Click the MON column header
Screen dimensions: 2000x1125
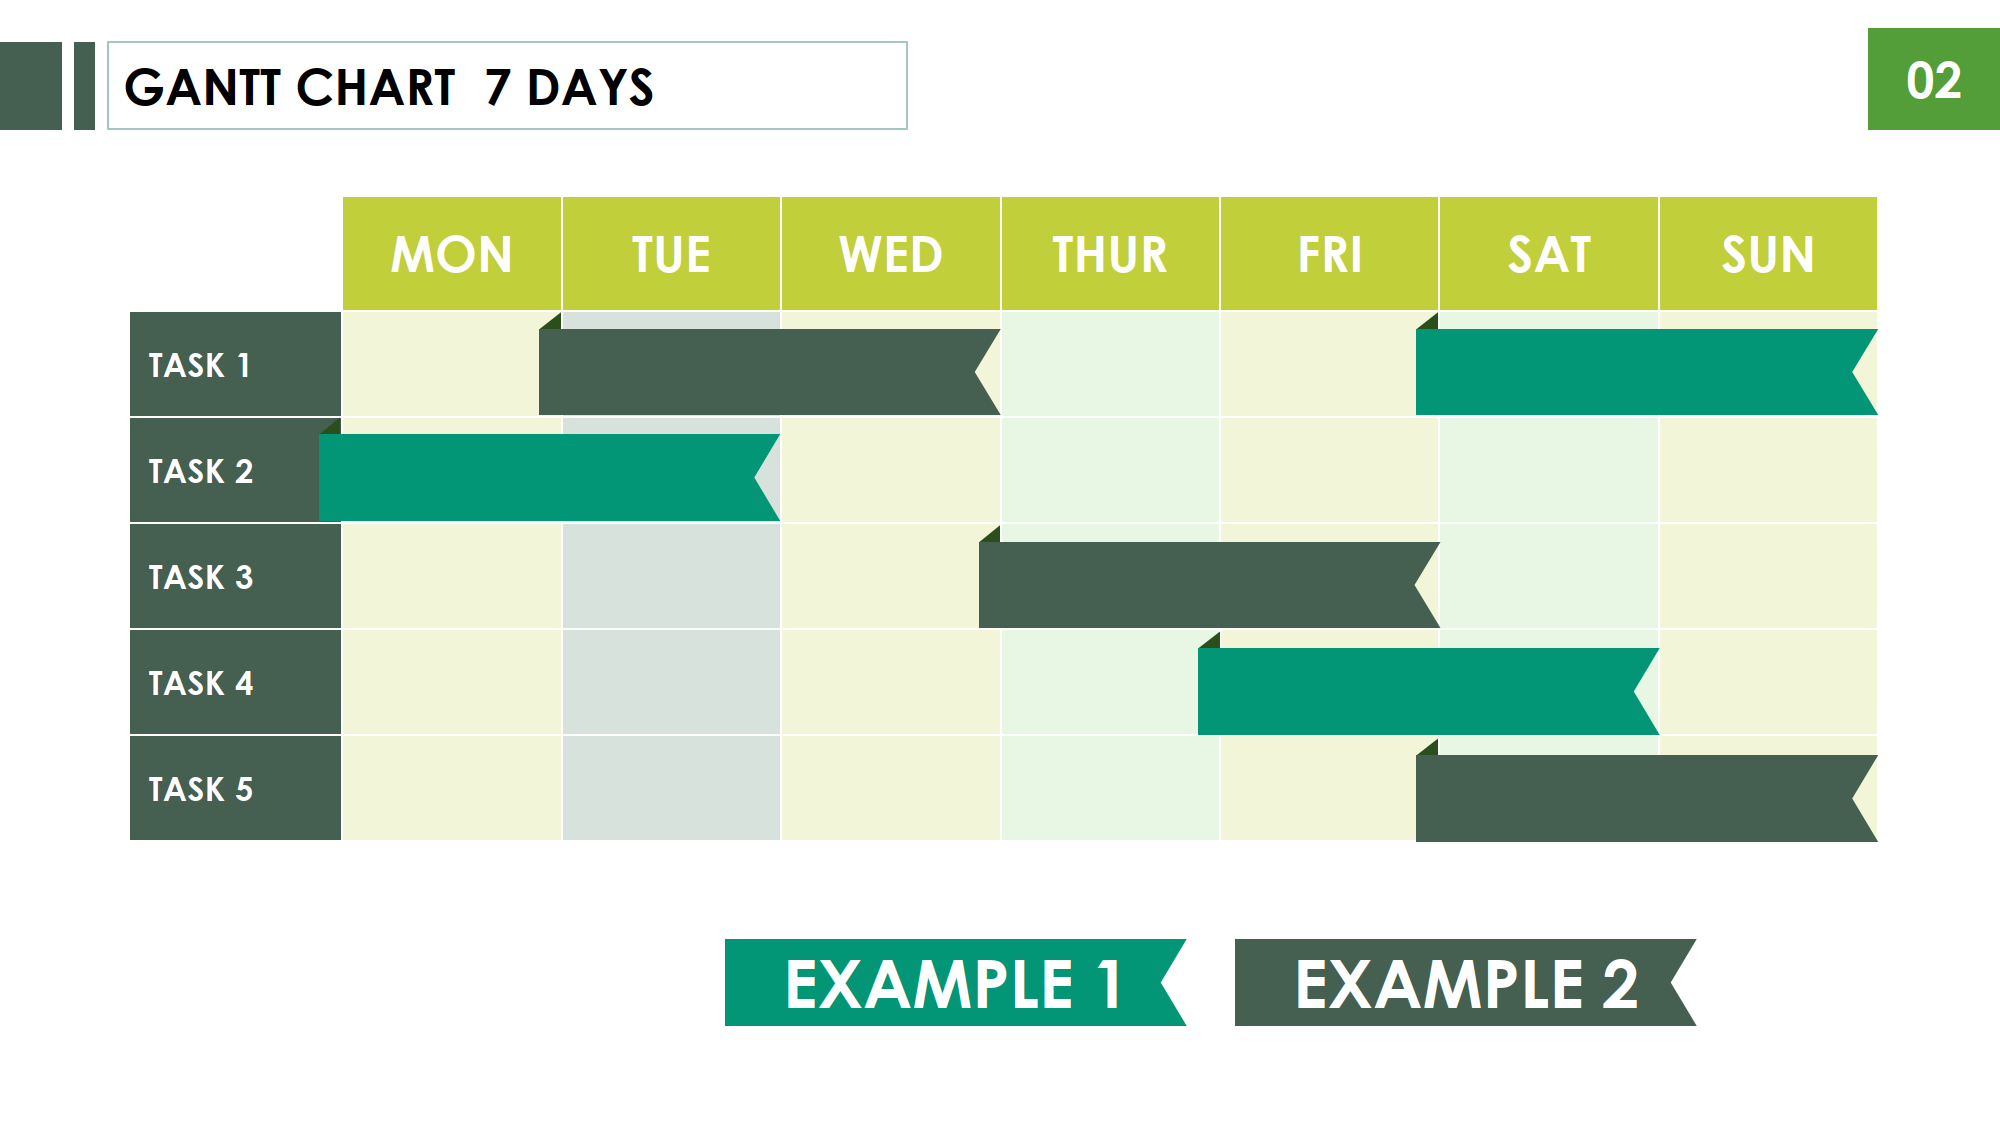(x=452, y=254)
